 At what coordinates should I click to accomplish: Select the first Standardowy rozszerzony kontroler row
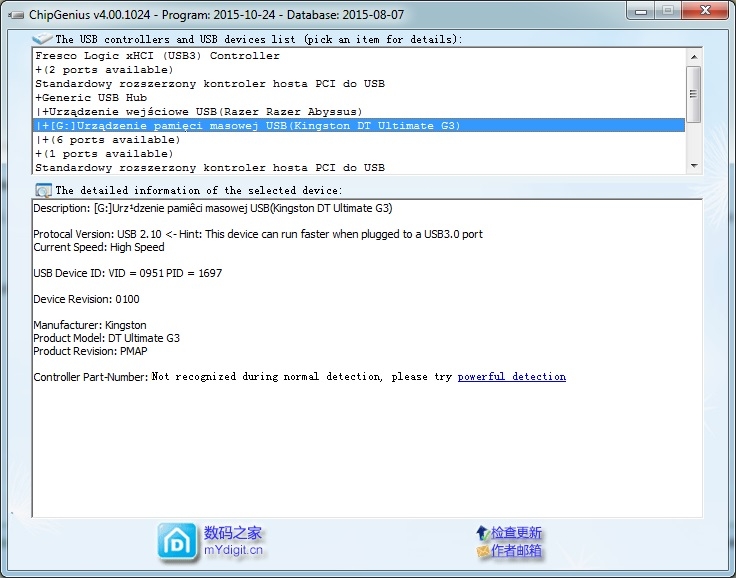pos(359,84)
